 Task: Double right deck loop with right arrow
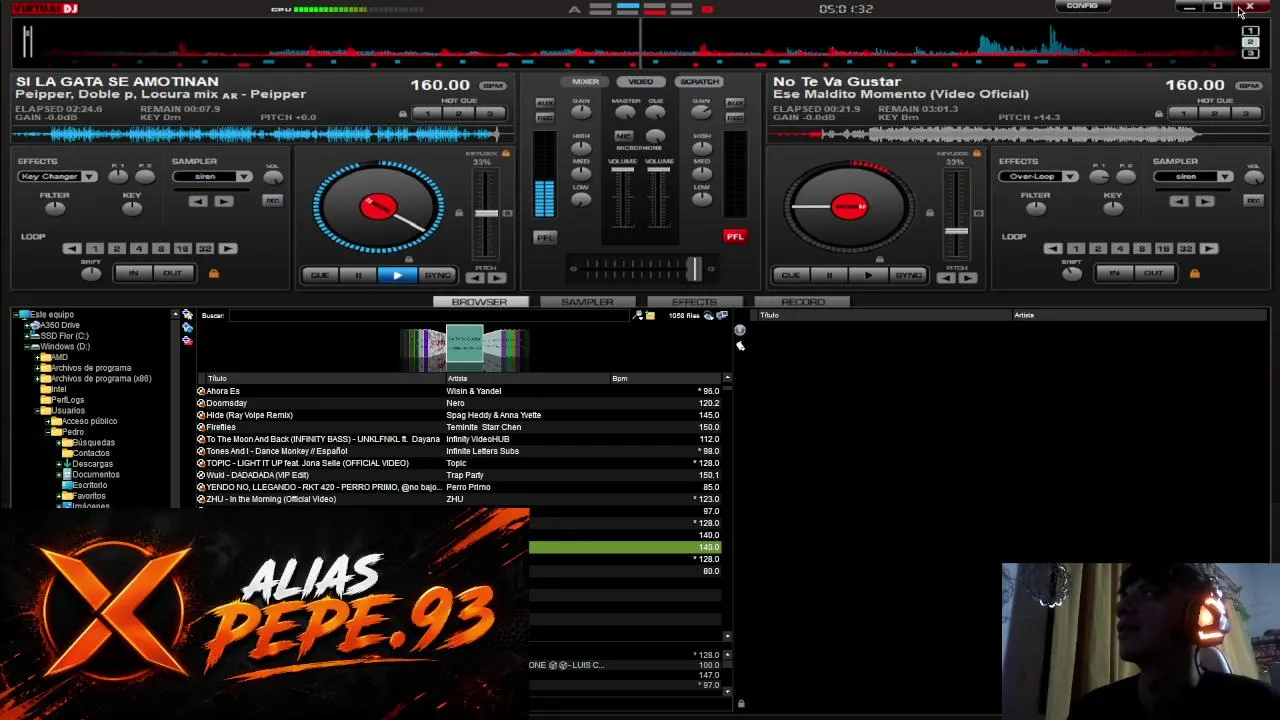tap(1209, 248)
